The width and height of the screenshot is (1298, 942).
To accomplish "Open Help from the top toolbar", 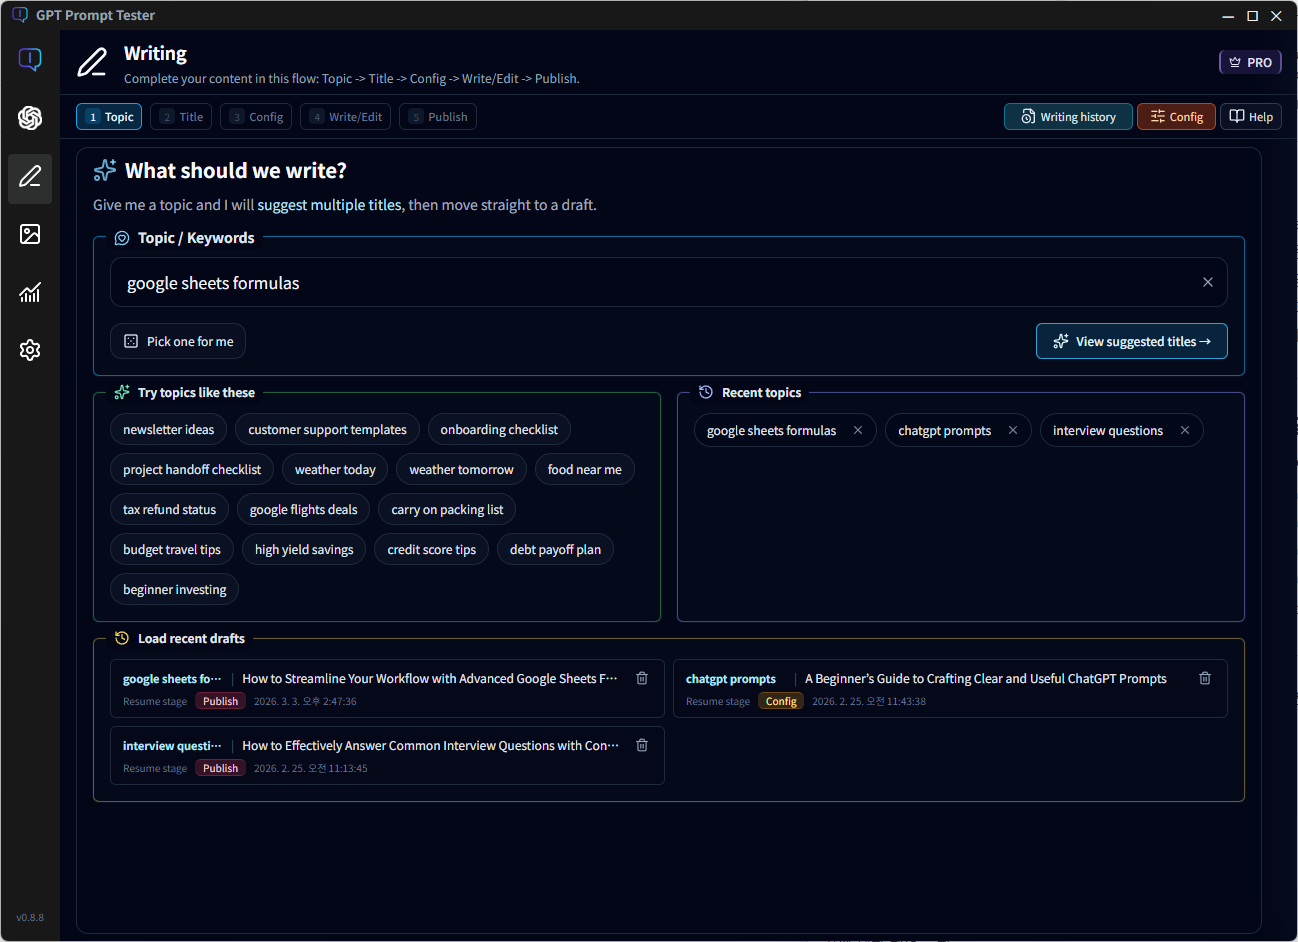I will click(x=1250, y=116).
